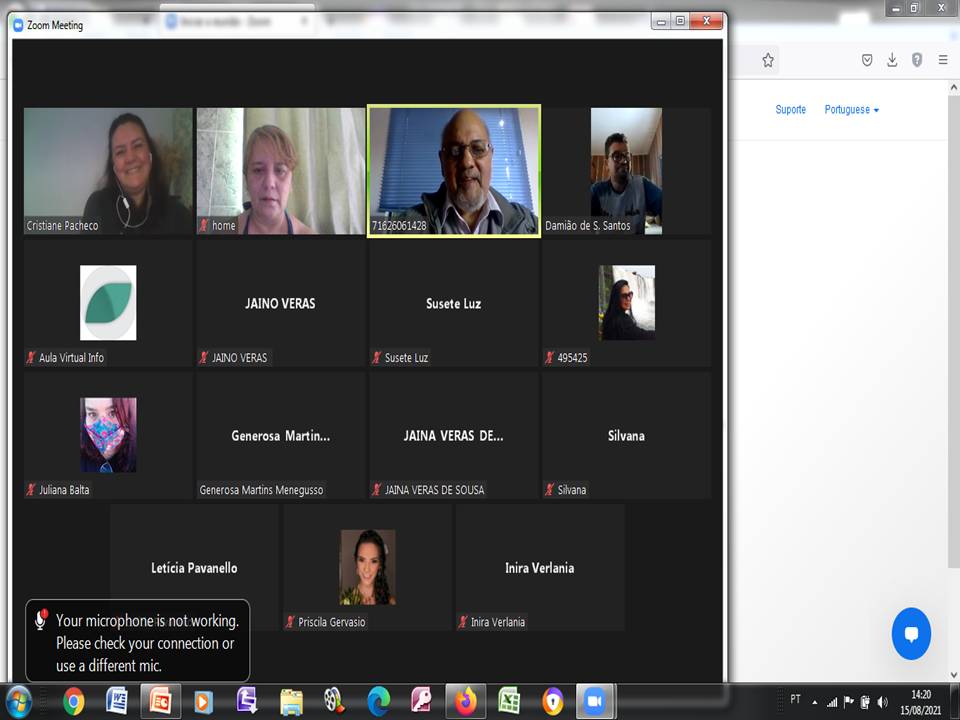Open the Windows Start menu
This screenshot has width=960, height=720.
tap(18, 702)
